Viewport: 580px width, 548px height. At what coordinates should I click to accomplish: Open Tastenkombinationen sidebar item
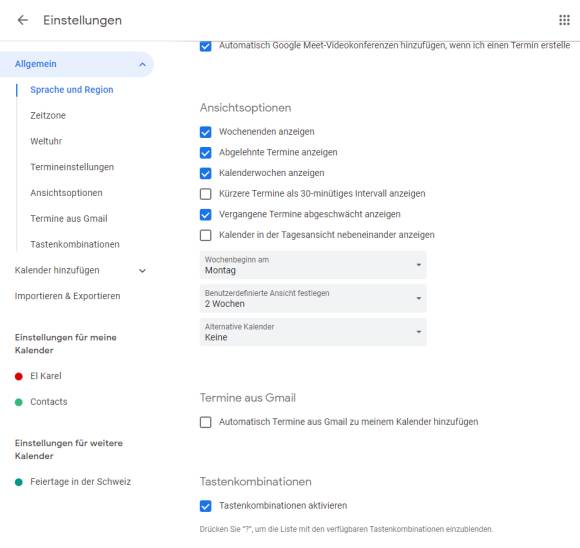75,245
